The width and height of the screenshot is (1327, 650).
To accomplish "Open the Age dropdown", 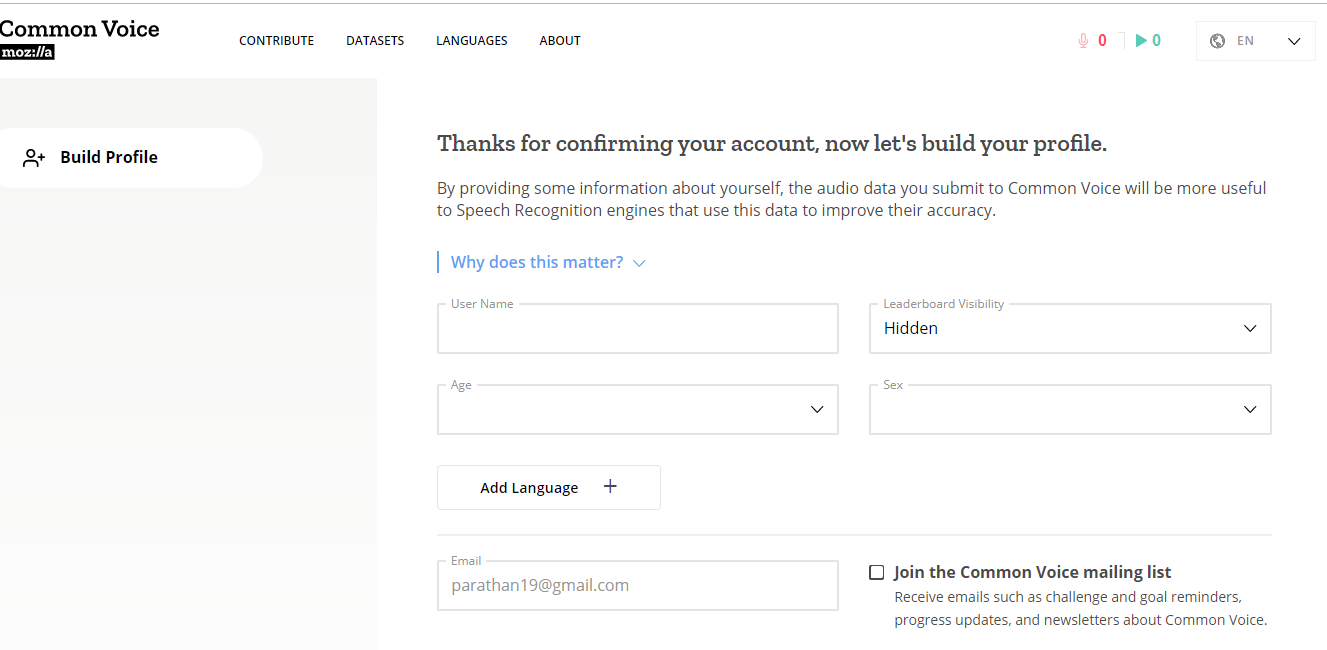I will pos(637,410).
